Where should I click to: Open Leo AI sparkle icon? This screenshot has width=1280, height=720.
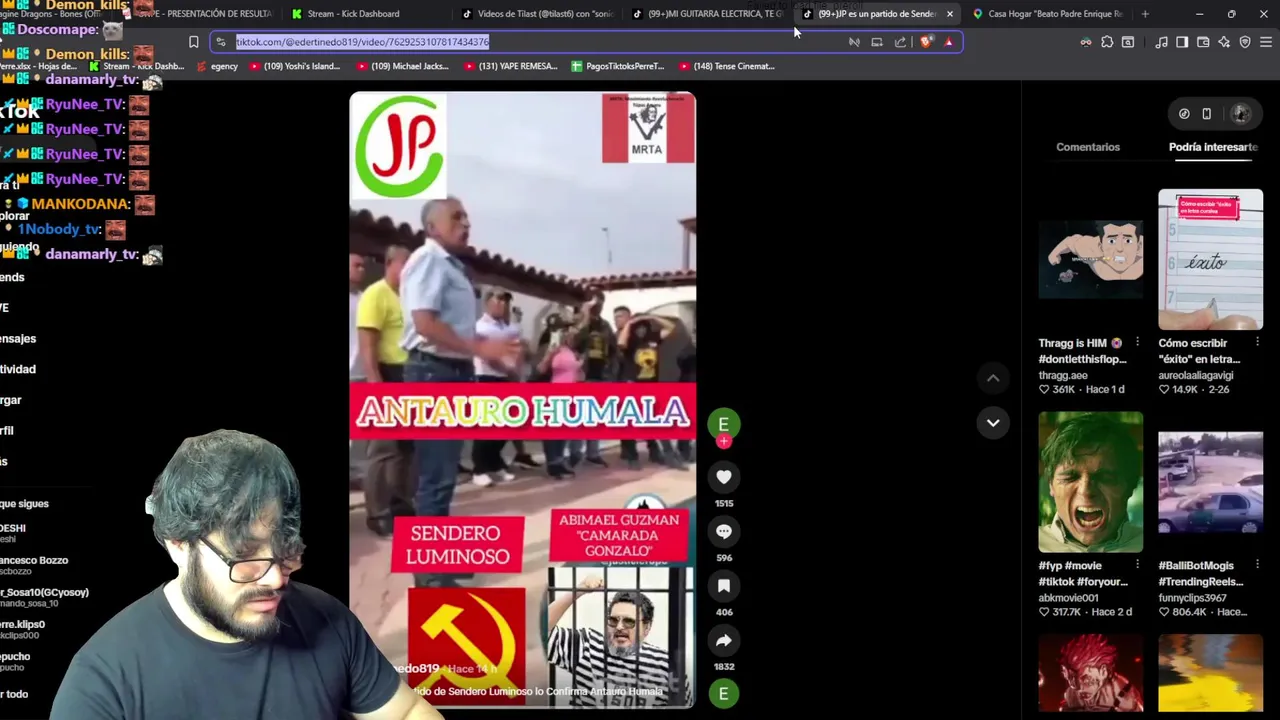(1224, 42)
